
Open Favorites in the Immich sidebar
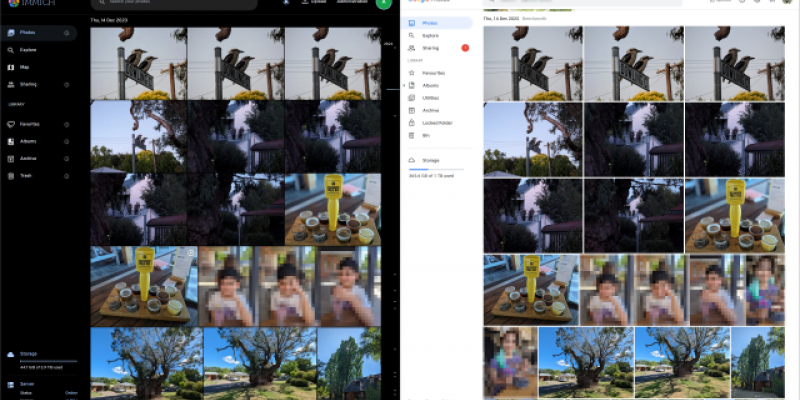pyautogui.click(x=38, y=124)
